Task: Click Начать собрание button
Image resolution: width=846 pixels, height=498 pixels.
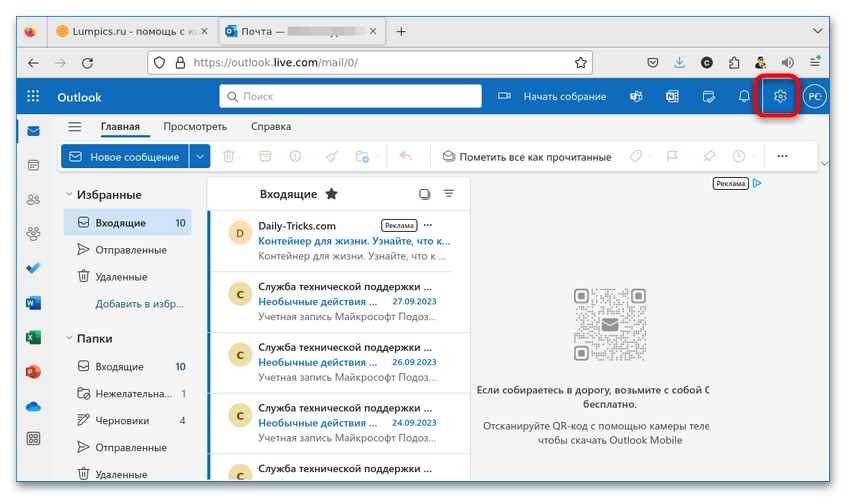Action: pos(565,97)
